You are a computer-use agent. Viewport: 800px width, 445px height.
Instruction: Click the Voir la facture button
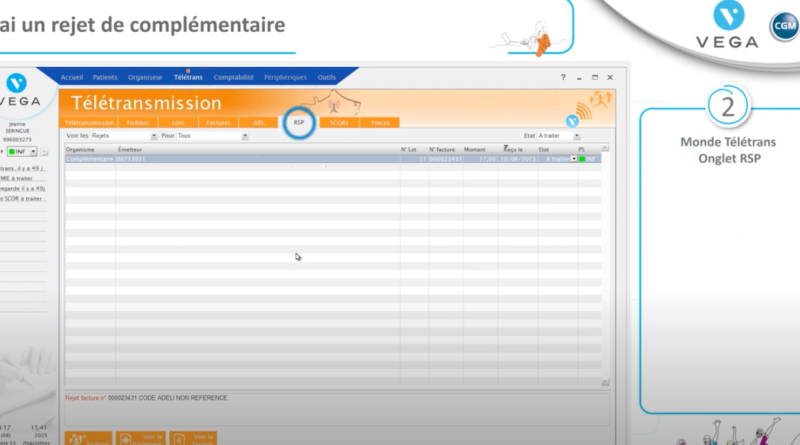[193, 438]
